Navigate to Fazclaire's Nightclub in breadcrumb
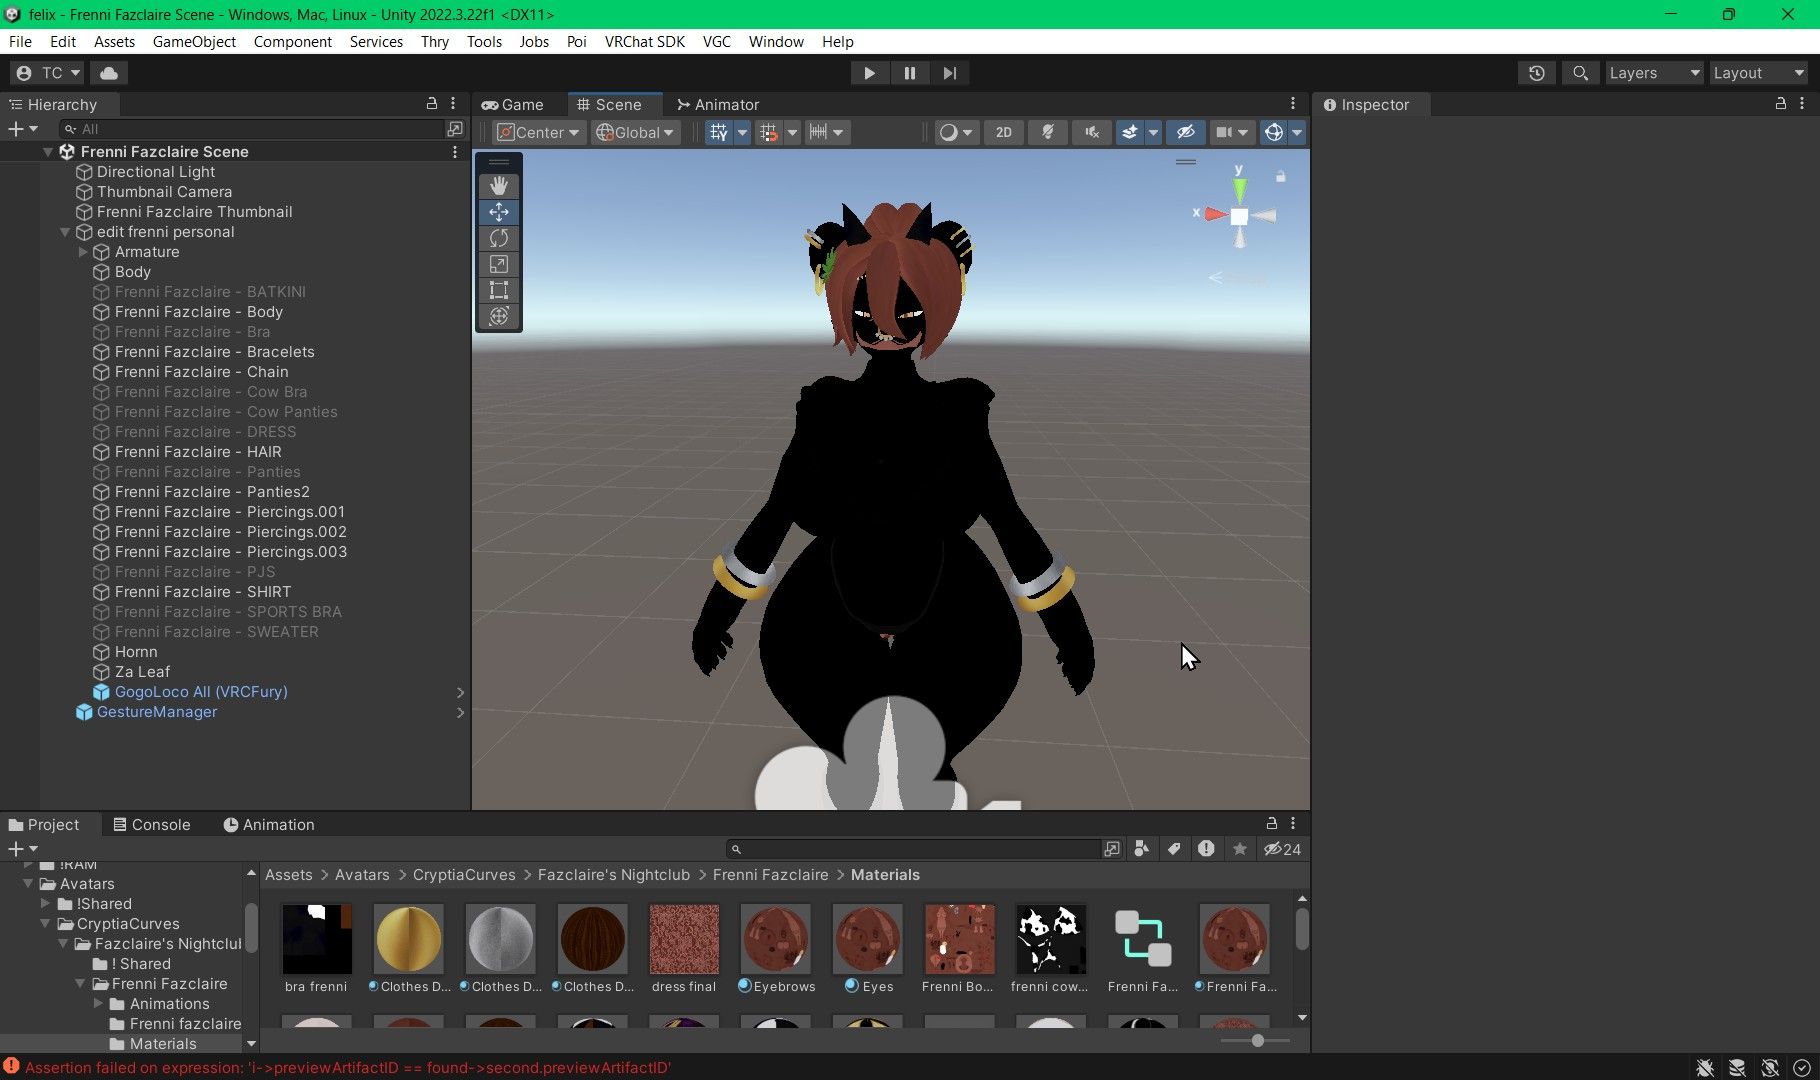Viewport: 1820px width, 1080px height. click(614, 875)
